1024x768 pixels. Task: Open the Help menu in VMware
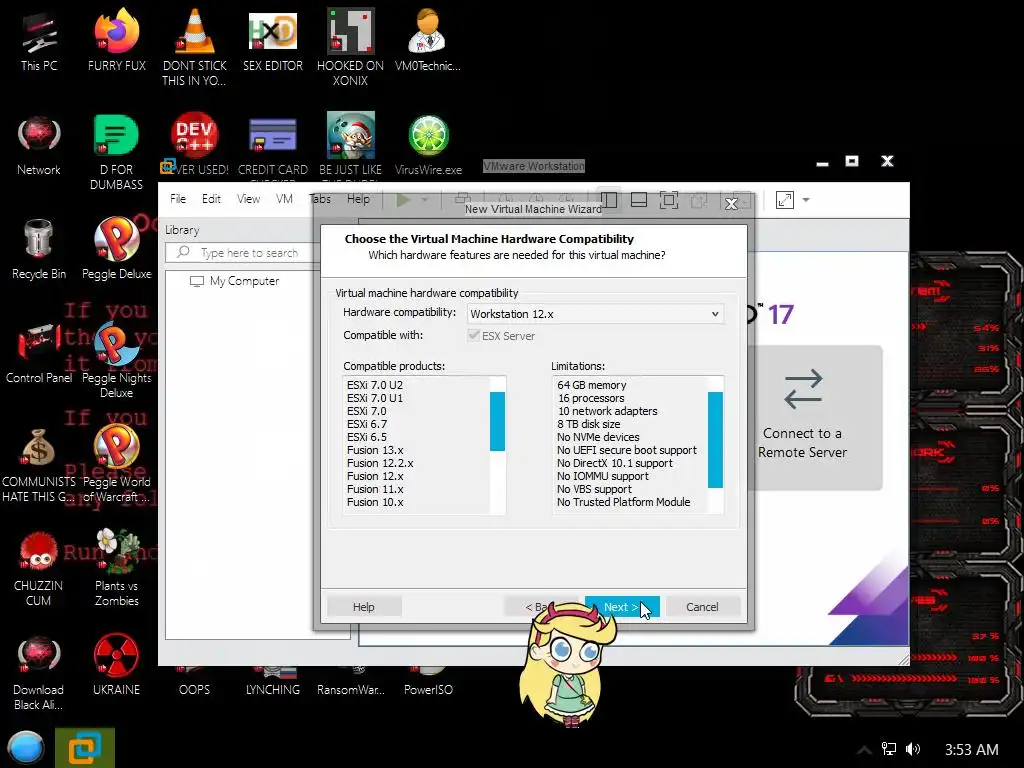358,199
